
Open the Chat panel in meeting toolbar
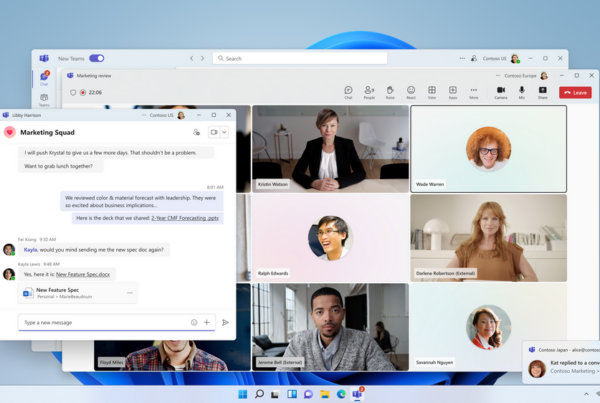pos(348,92)
